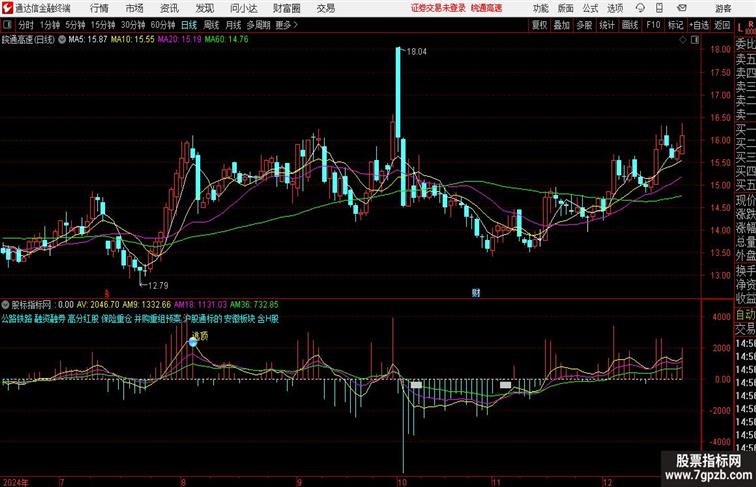Click the MA5: 15.87 value label
756x487 pixels.
pyautogui.click(x=88, y=40)
